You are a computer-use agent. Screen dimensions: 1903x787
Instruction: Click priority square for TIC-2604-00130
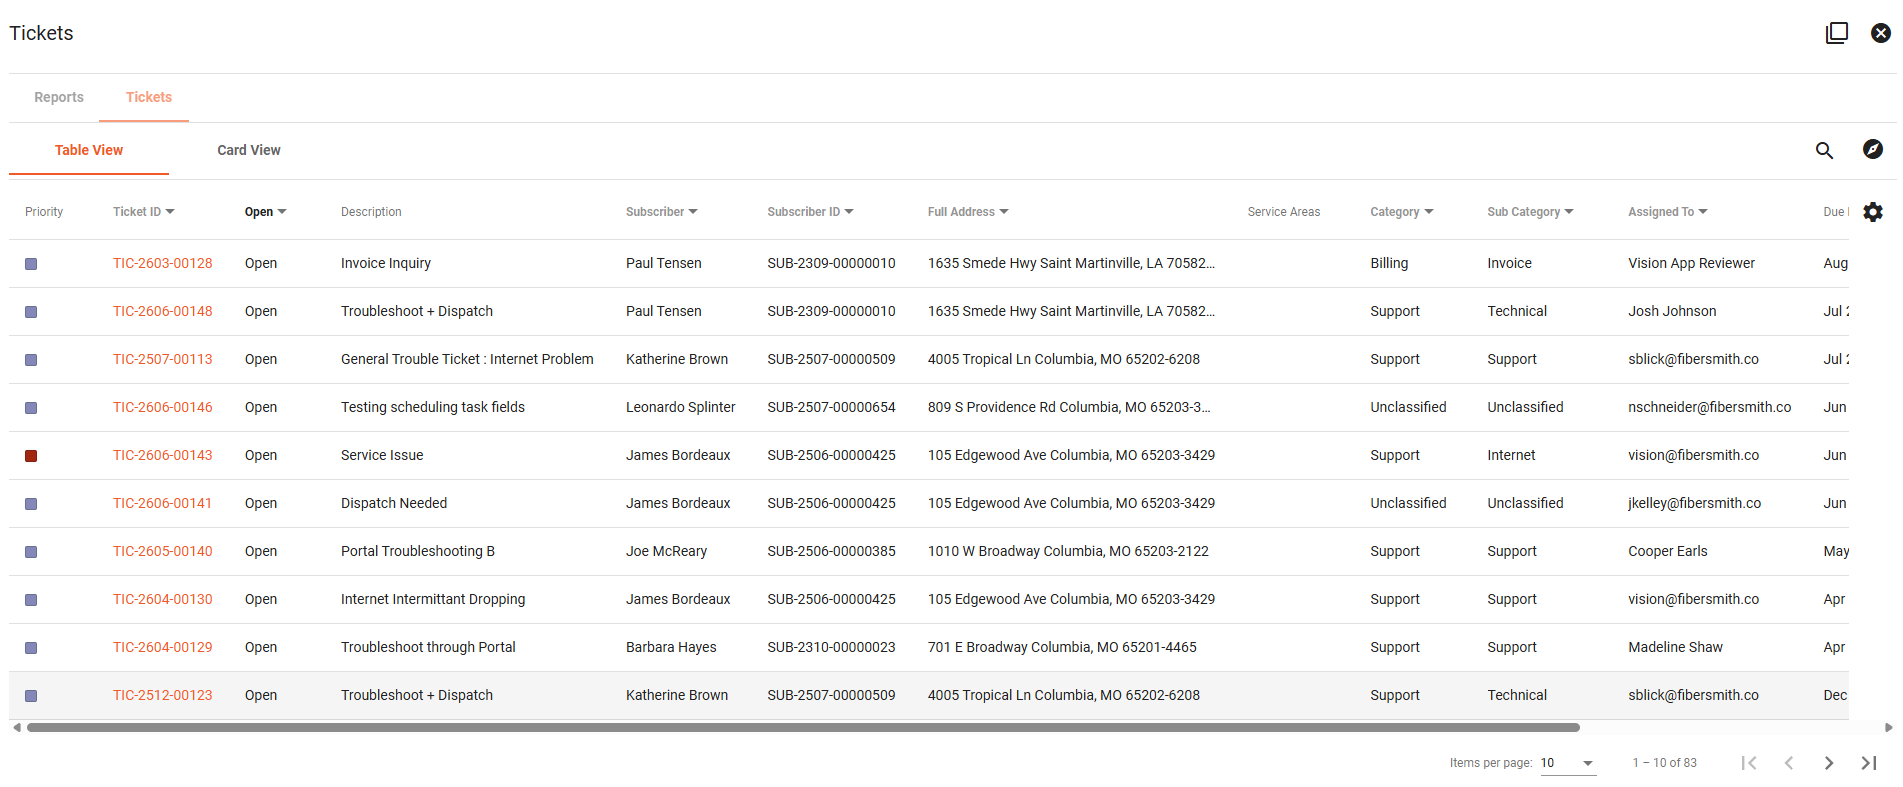pyautogui.click(x=31, y=600)
